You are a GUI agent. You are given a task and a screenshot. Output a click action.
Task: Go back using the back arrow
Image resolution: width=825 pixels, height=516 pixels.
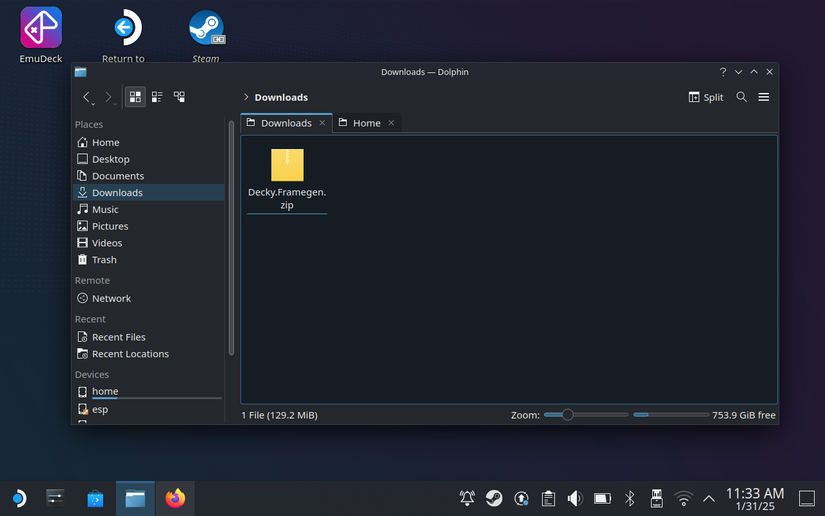point(87,97)
